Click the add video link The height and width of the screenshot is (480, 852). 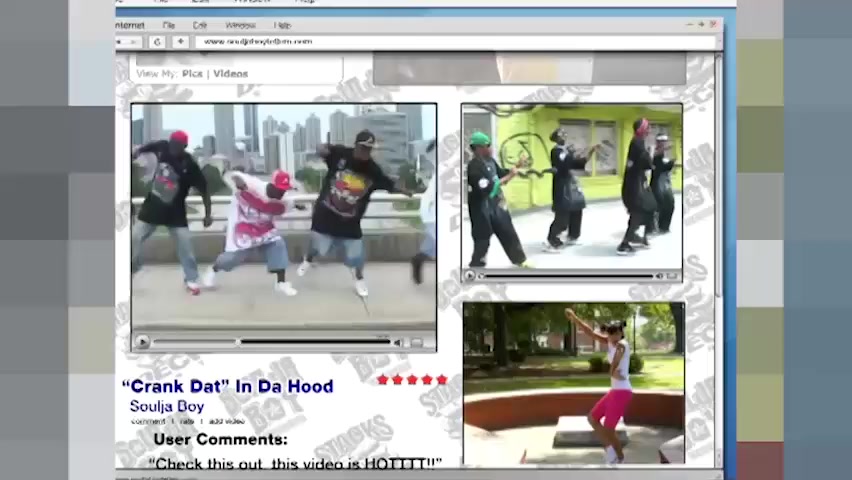pos(227,421)
